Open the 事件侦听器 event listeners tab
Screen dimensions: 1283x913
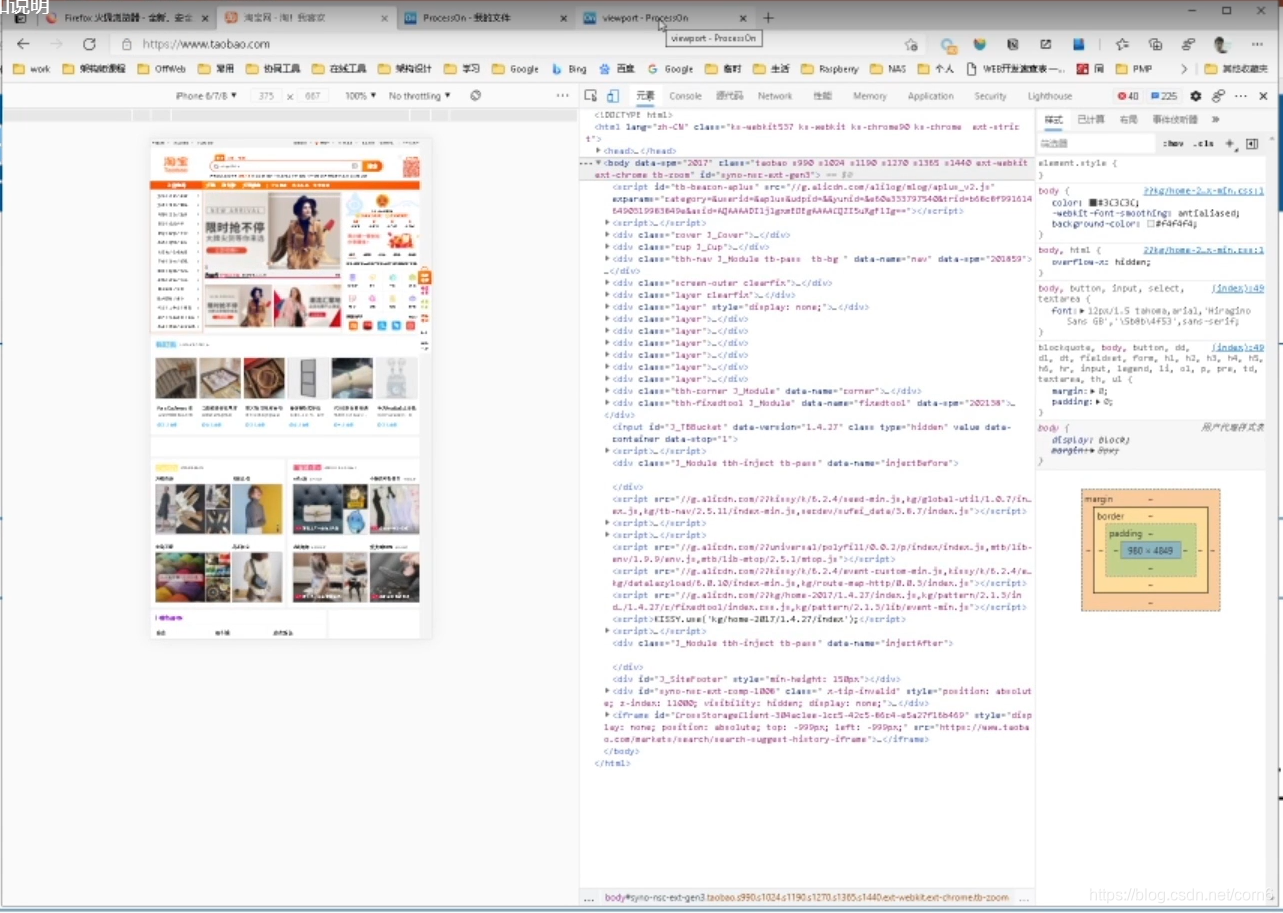(1175, 119)
